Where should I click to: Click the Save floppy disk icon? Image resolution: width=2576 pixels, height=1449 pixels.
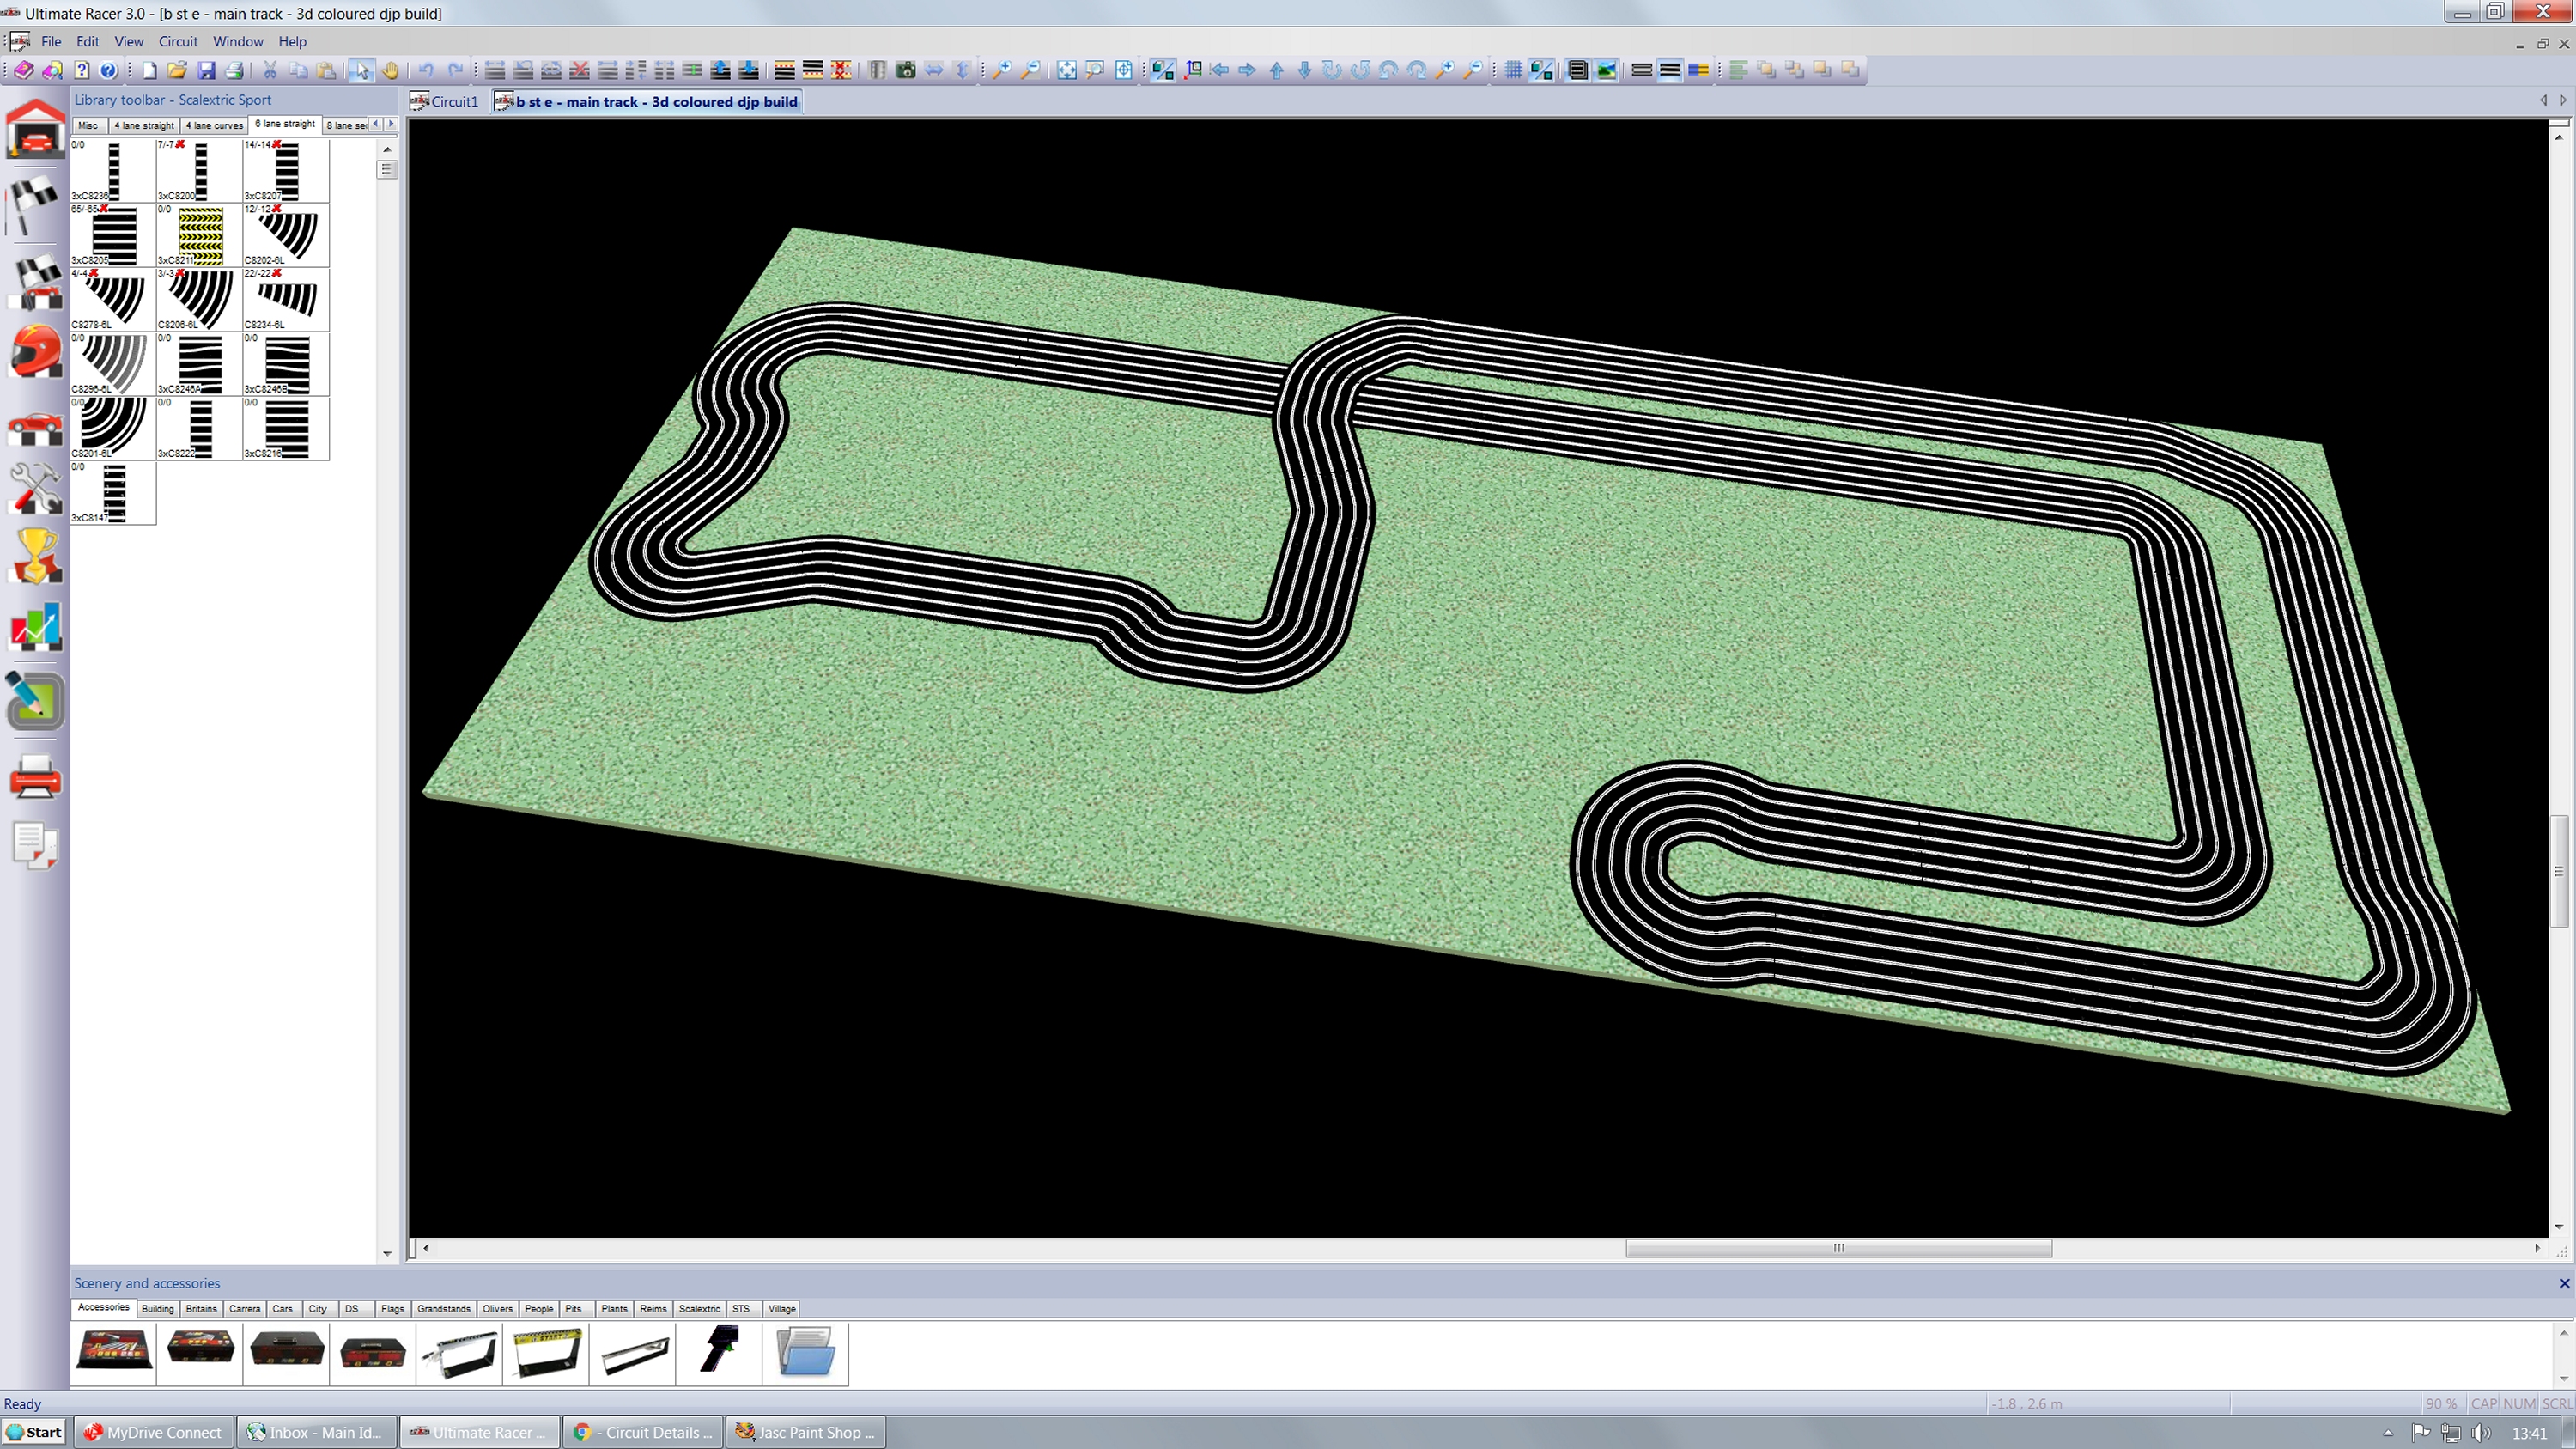[x=206, y=70]
